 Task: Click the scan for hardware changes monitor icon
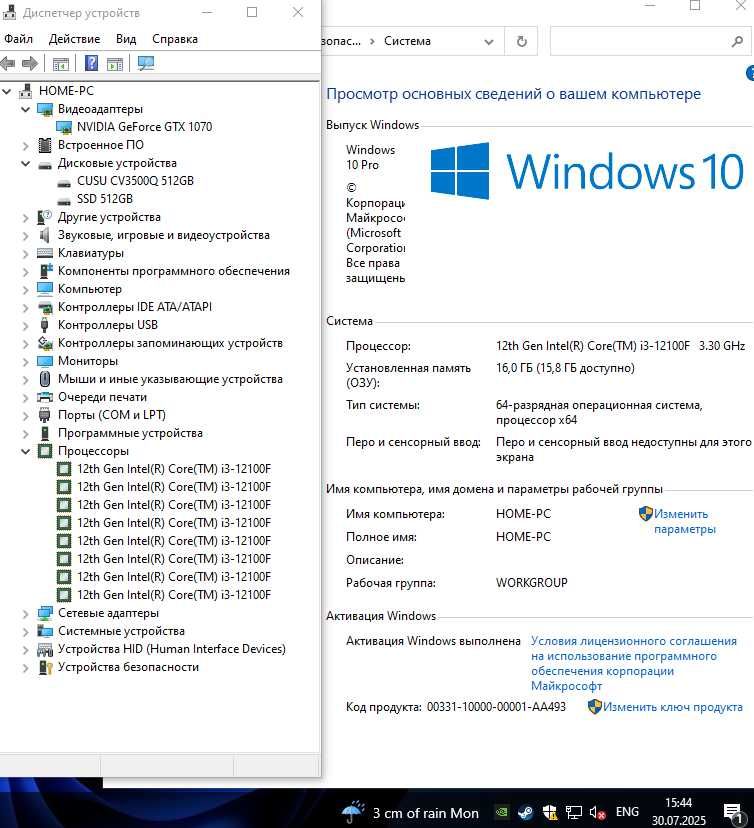145,64
